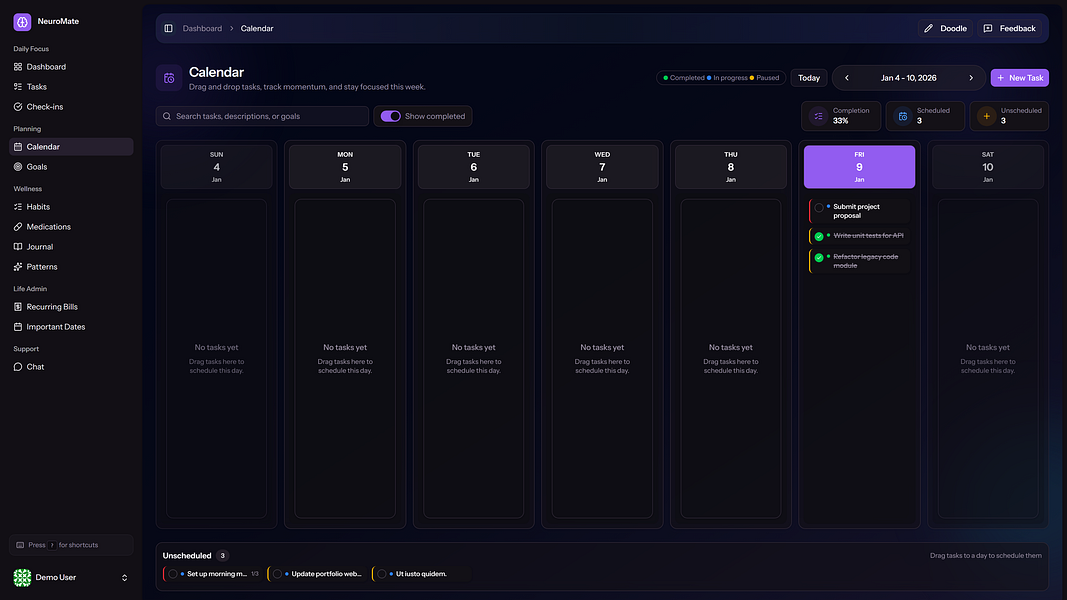This screenshot has width=1067, height=600.
Task: Click the New Task button
Action: (1019, 78)
